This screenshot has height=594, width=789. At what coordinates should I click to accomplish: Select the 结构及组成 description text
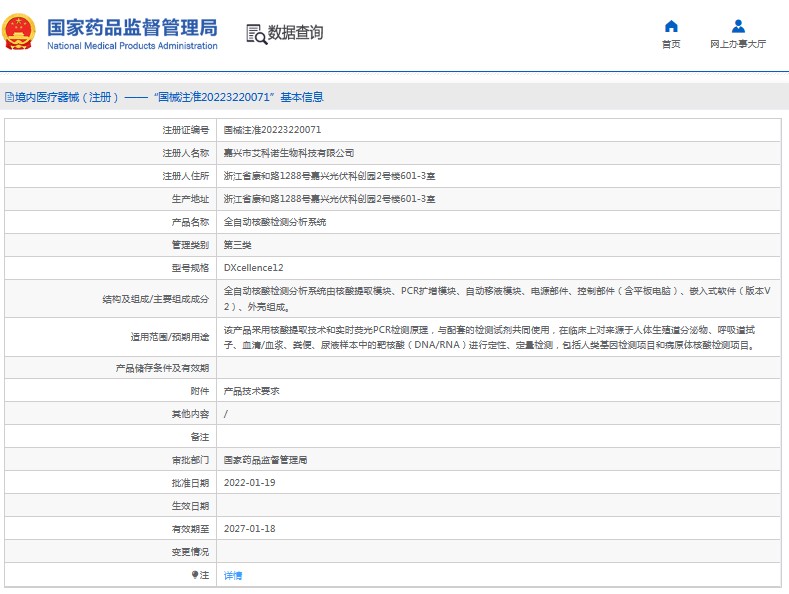pyautogui.click(x=497, y=299)
